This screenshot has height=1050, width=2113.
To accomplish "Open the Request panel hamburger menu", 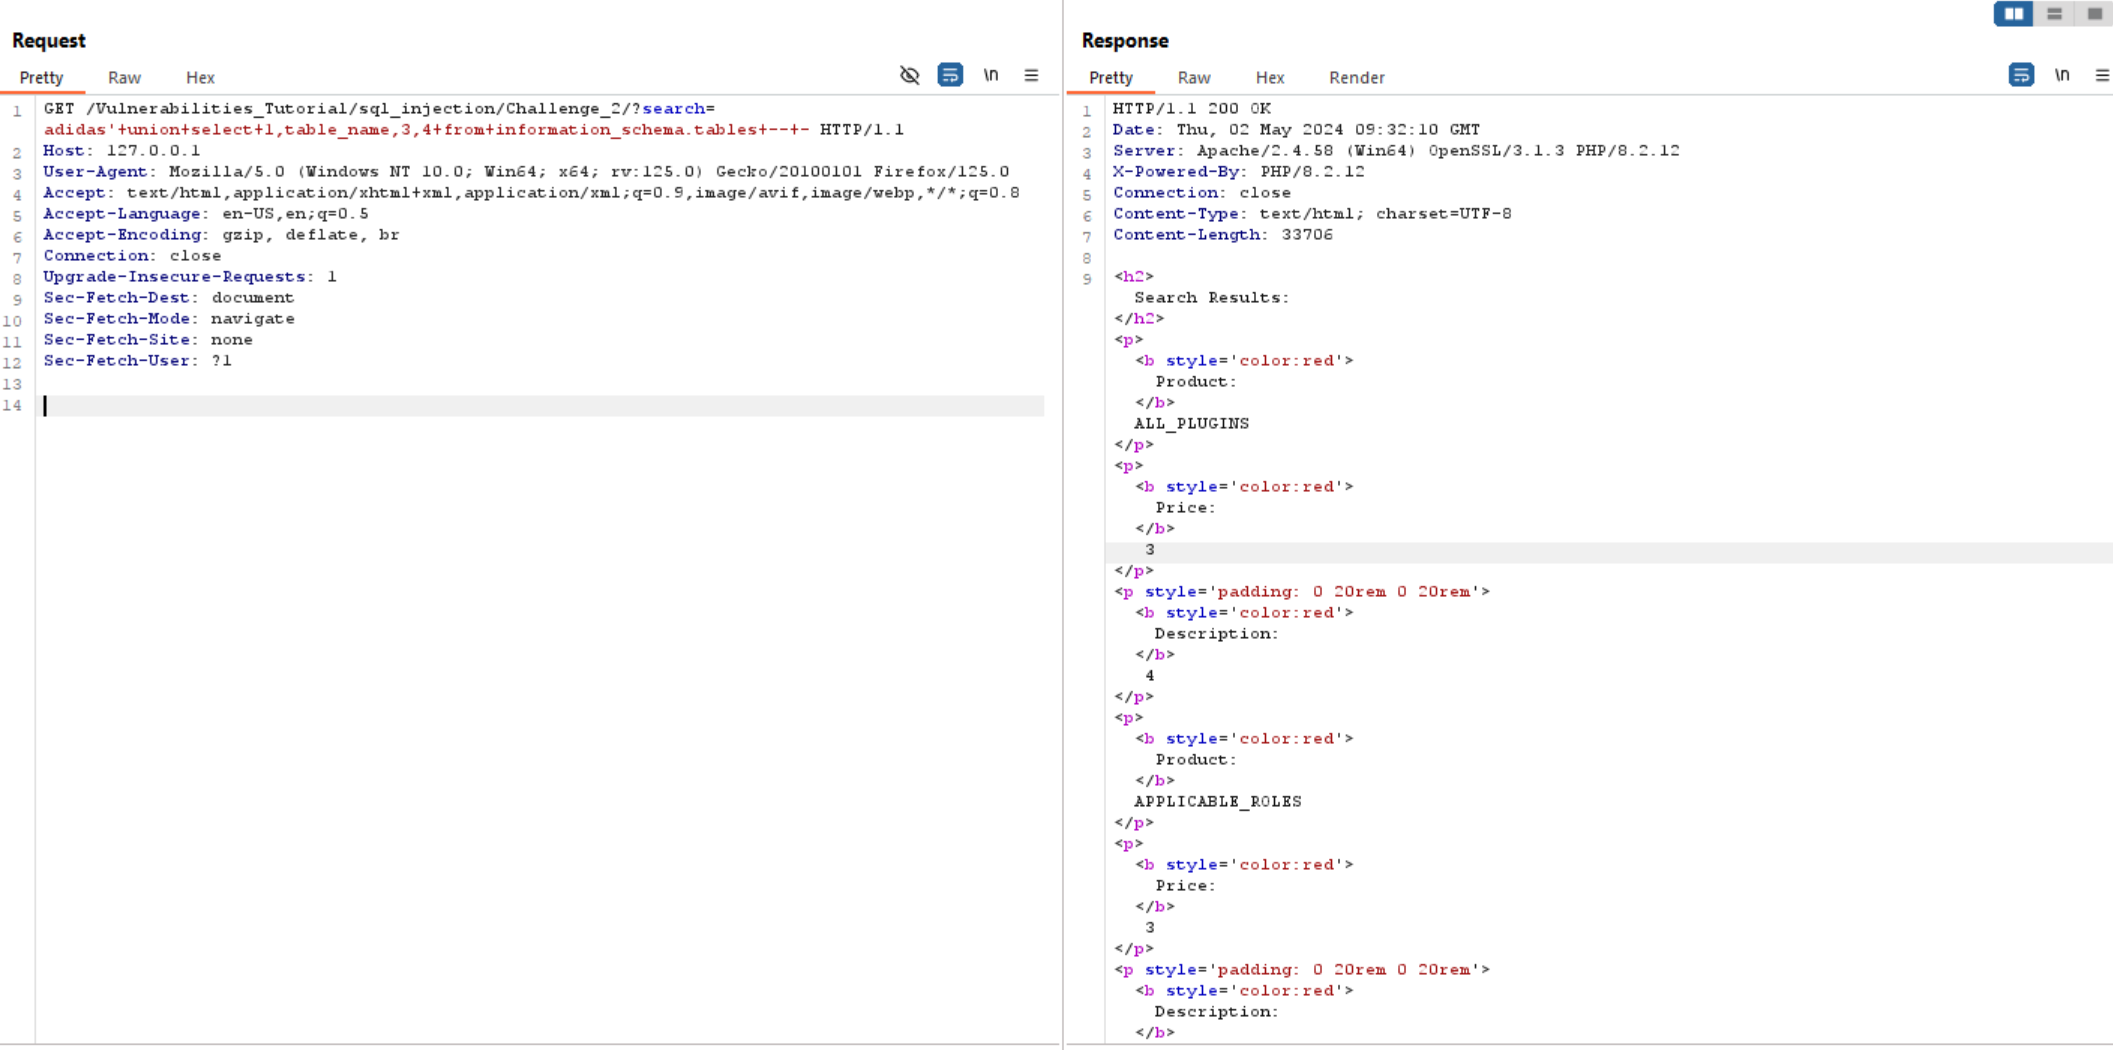I will (x=1031, y=75).
